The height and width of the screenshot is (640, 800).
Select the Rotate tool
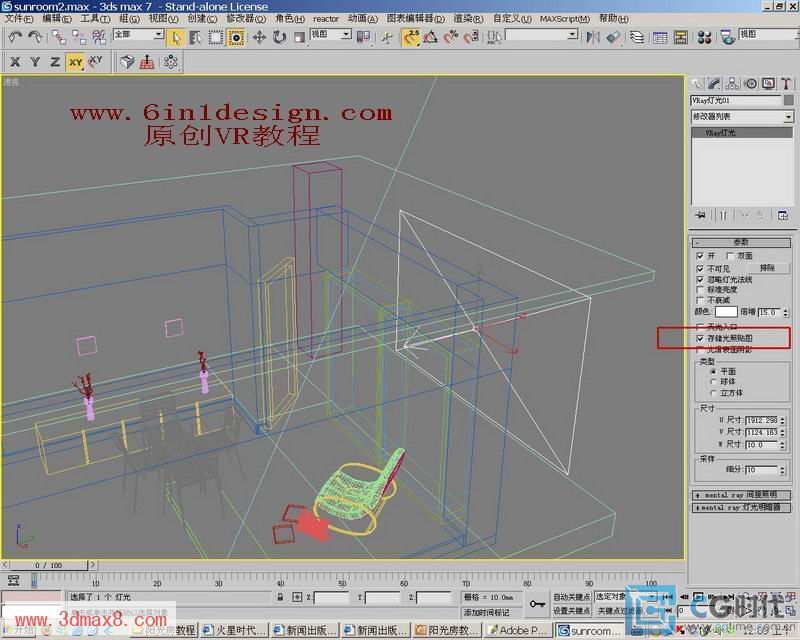pyautogui.click(x=280, y=38)
